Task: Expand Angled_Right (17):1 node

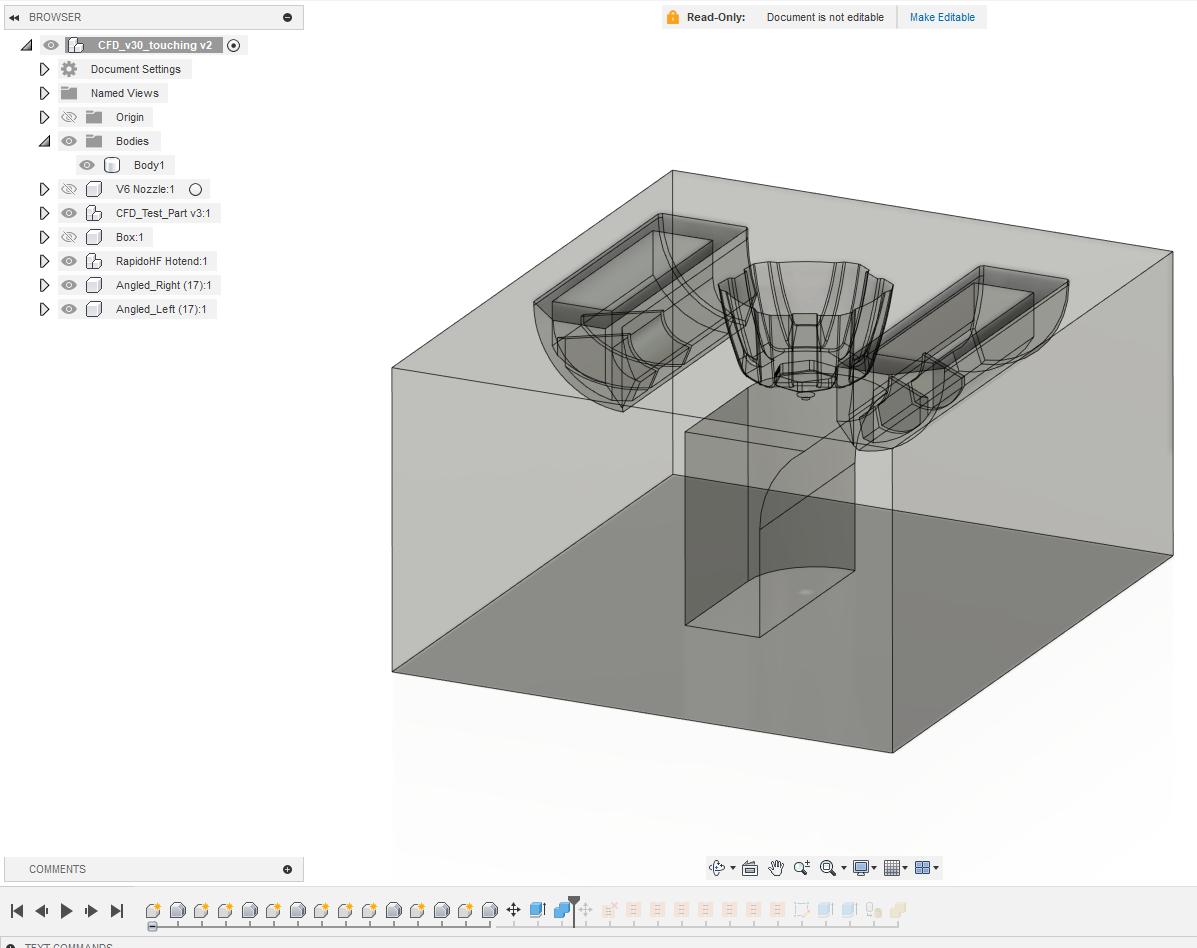Action: click(44, 285)
